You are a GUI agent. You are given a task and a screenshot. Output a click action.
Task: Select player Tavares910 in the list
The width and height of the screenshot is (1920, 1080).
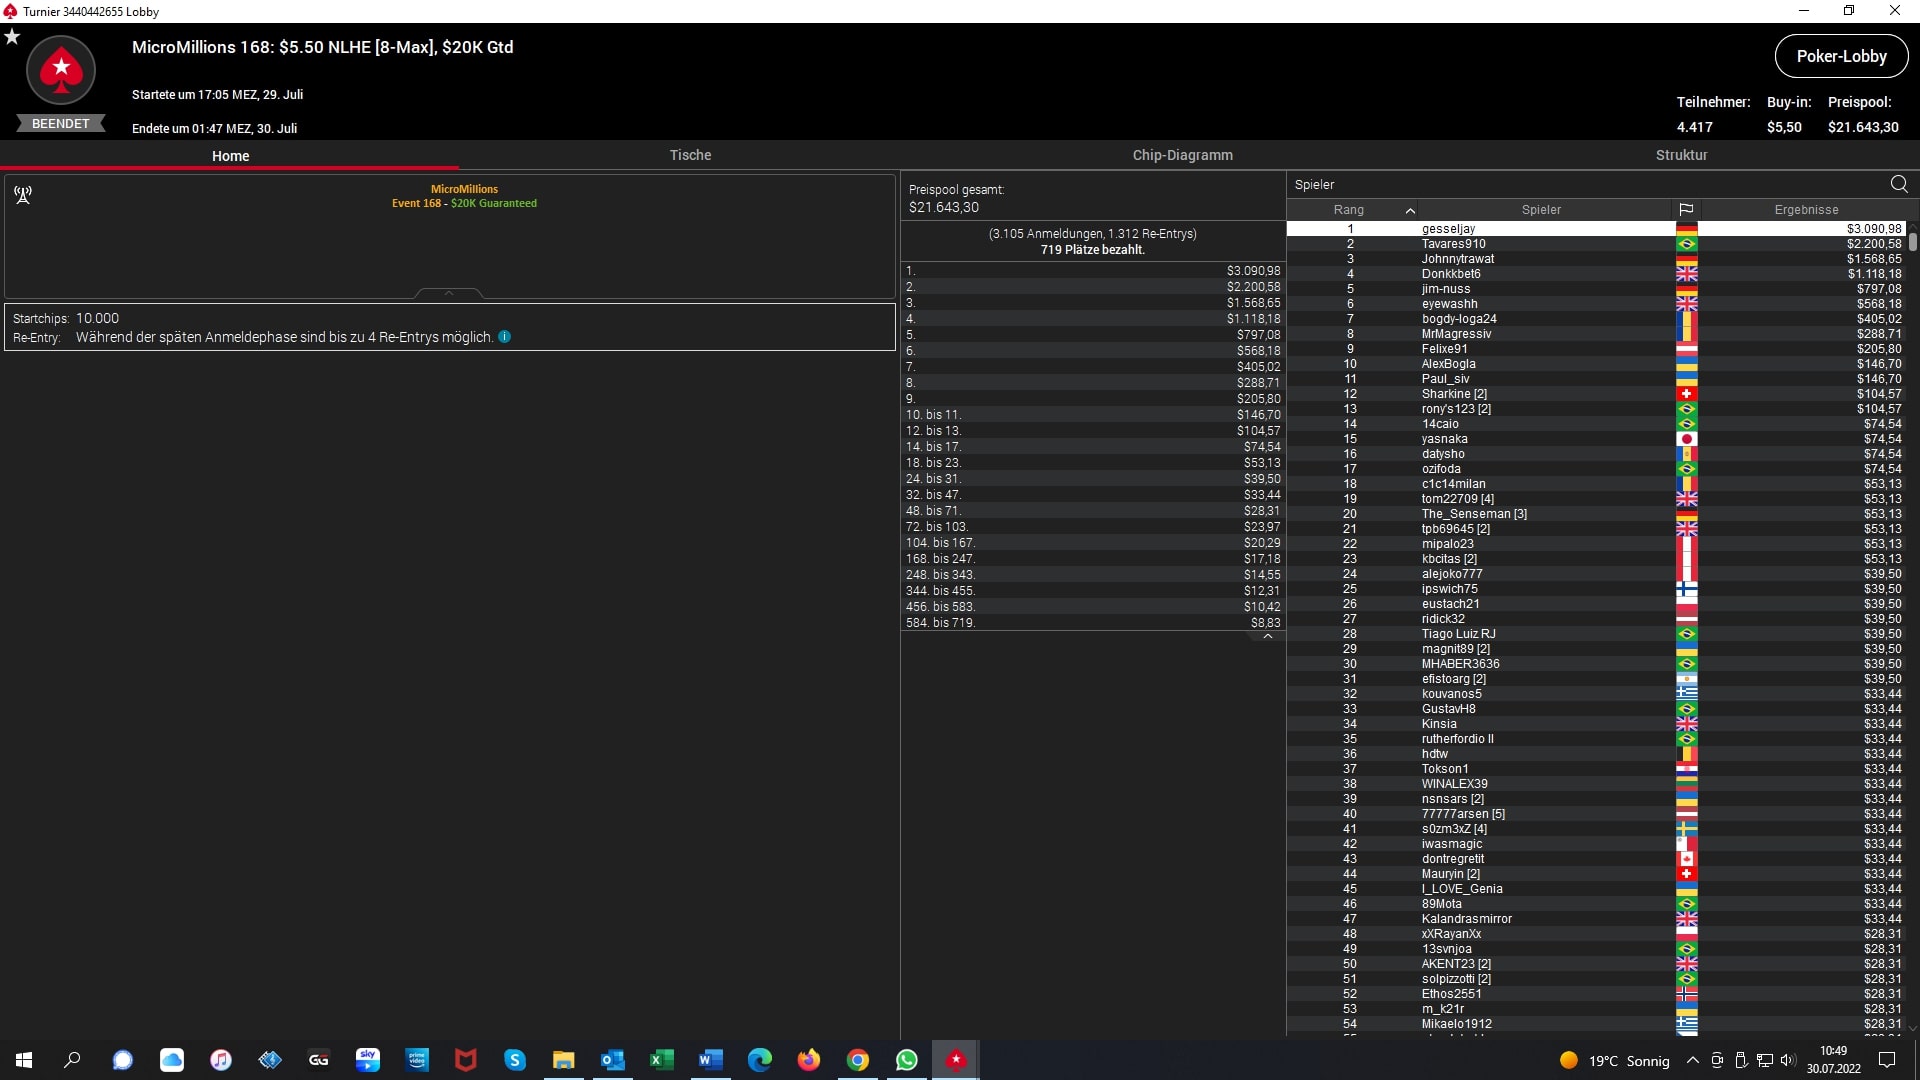coord(1453,244)
